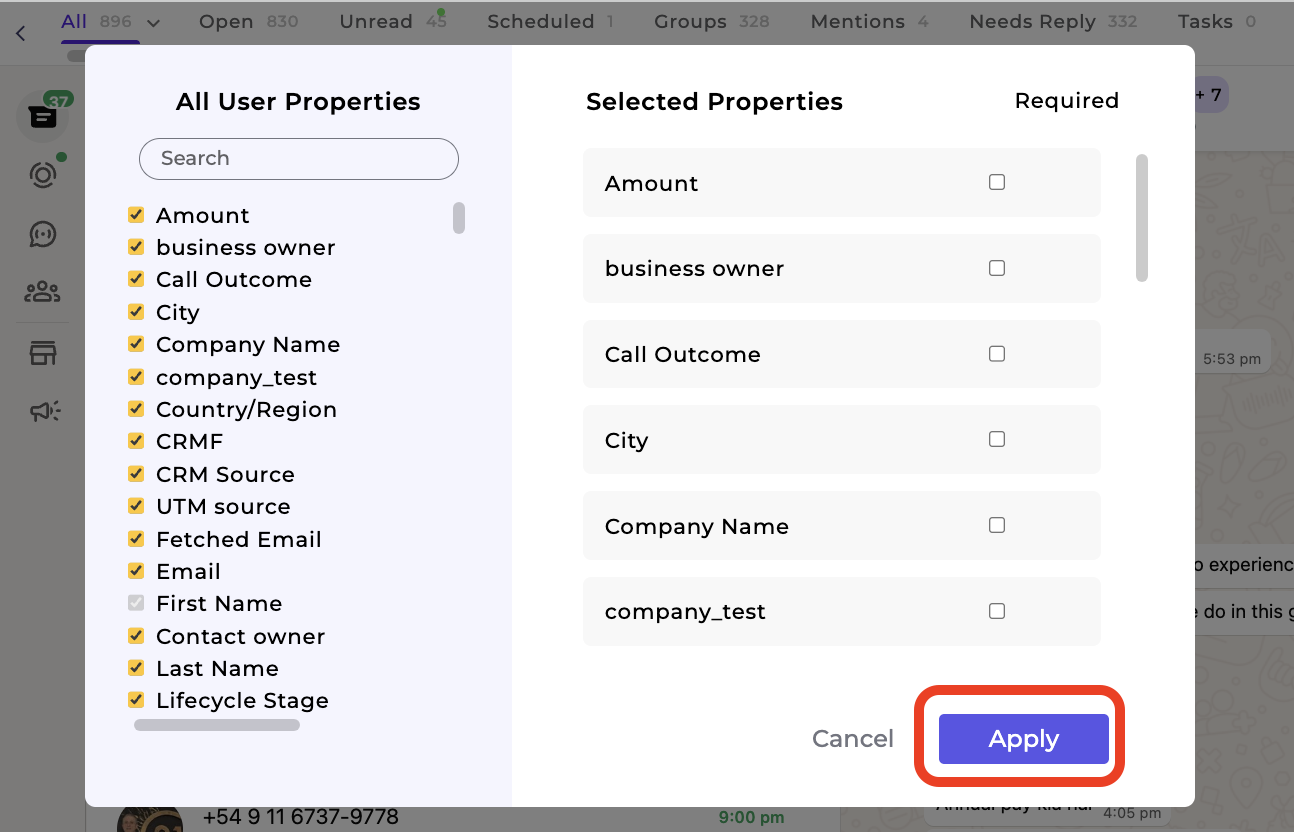
Task: Mark City as Required
Action: pos(996,438)
